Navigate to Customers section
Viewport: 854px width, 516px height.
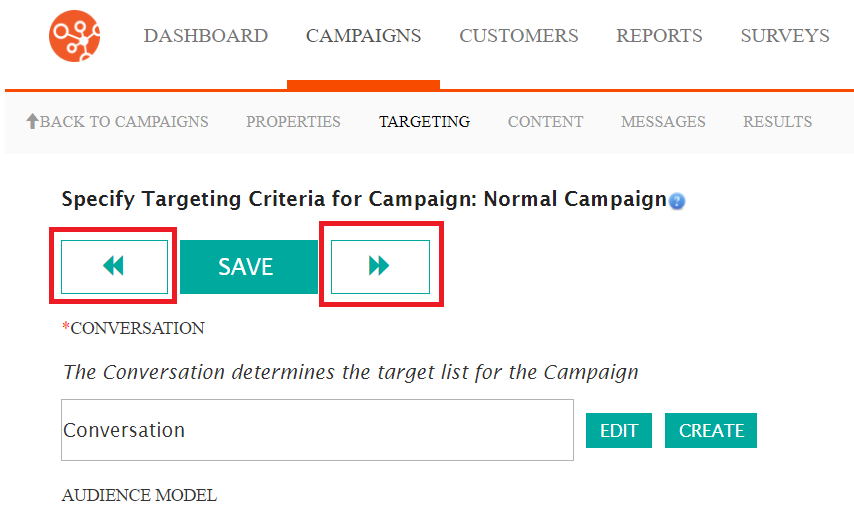point(518,36)
